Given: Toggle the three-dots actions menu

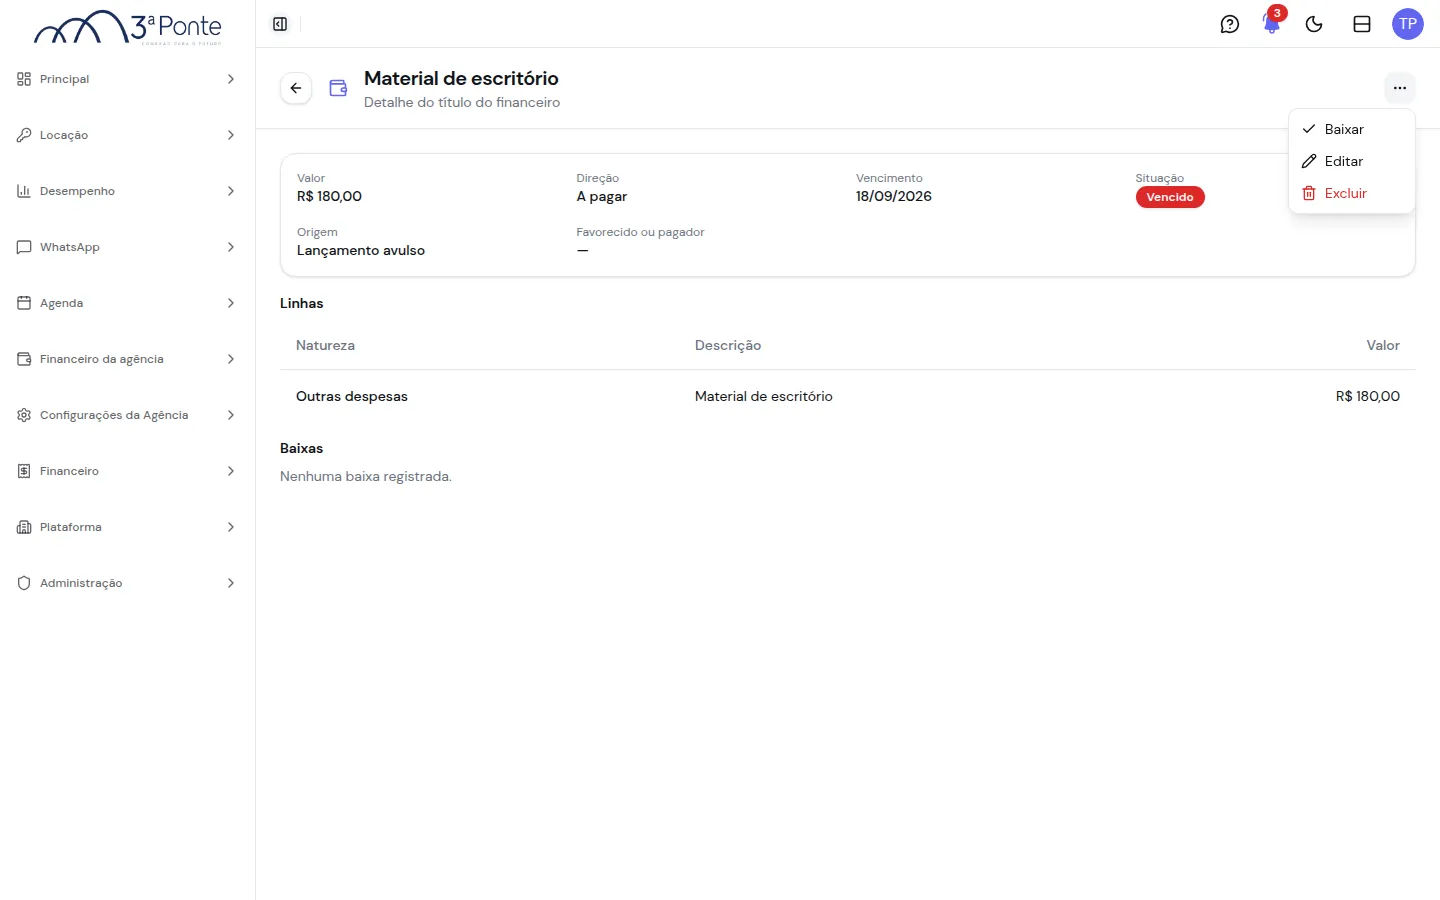Looking at the screenshot, I should coord(1400,88).
